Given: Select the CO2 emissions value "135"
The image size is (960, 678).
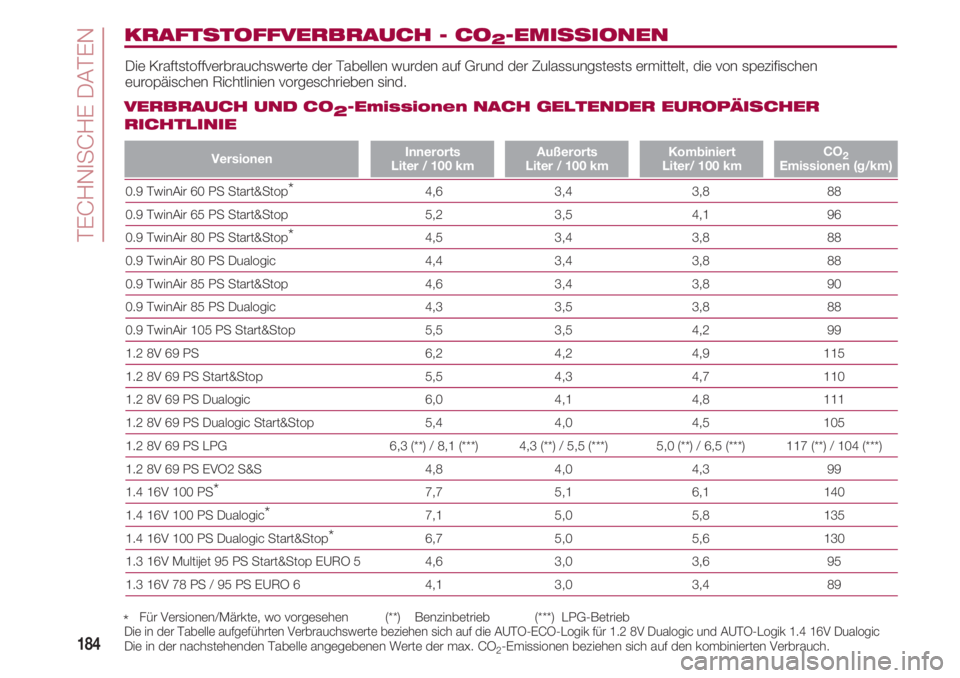Looking at the screenshot, I should [834, 516].
